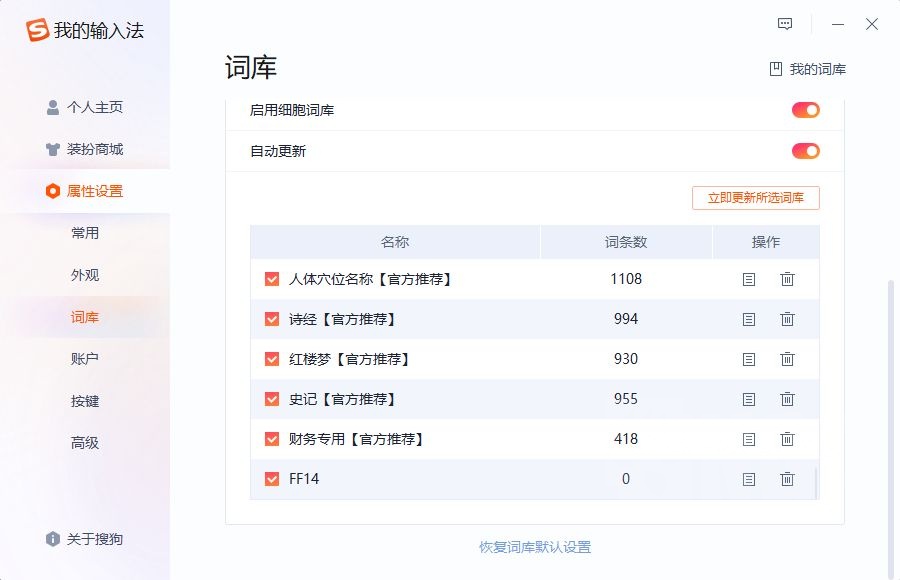Open 我的词库 at top right
Viewport: 900px width, 580px height.
pos(807,69)
